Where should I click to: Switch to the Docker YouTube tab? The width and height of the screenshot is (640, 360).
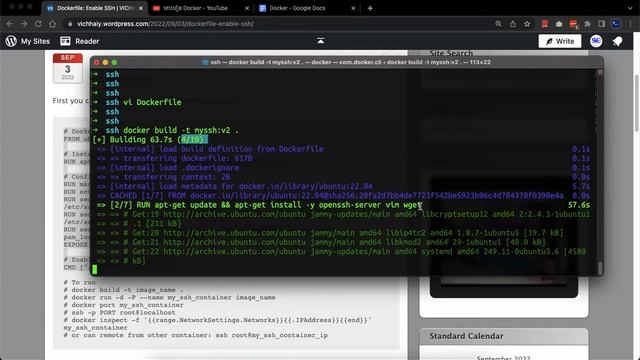coord(196,8)
